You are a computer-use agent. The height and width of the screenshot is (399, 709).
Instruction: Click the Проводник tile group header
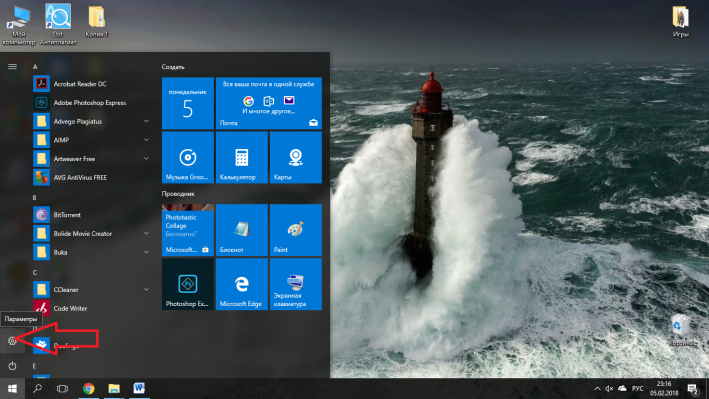click(178, 194)
